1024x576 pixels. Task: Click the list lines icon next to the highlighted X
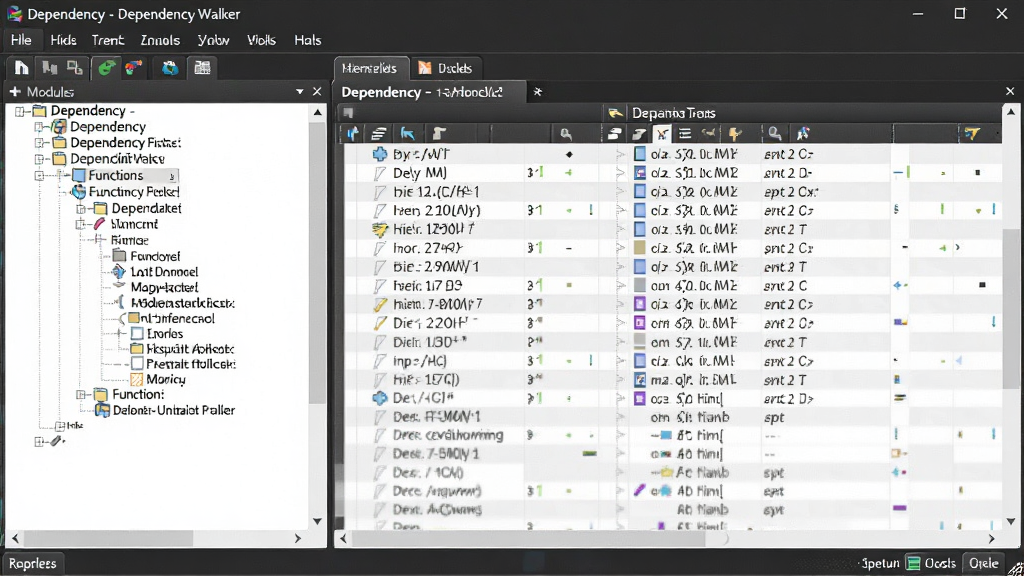point(685,134)
